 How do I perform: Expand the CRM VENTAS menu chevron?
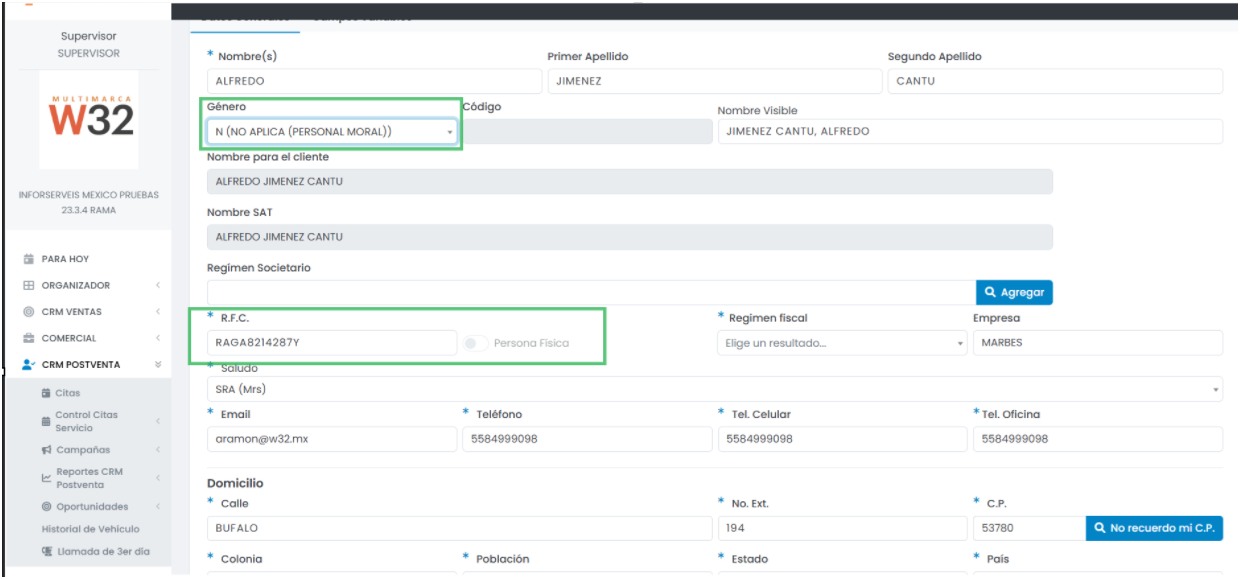[x=158, y=312]
